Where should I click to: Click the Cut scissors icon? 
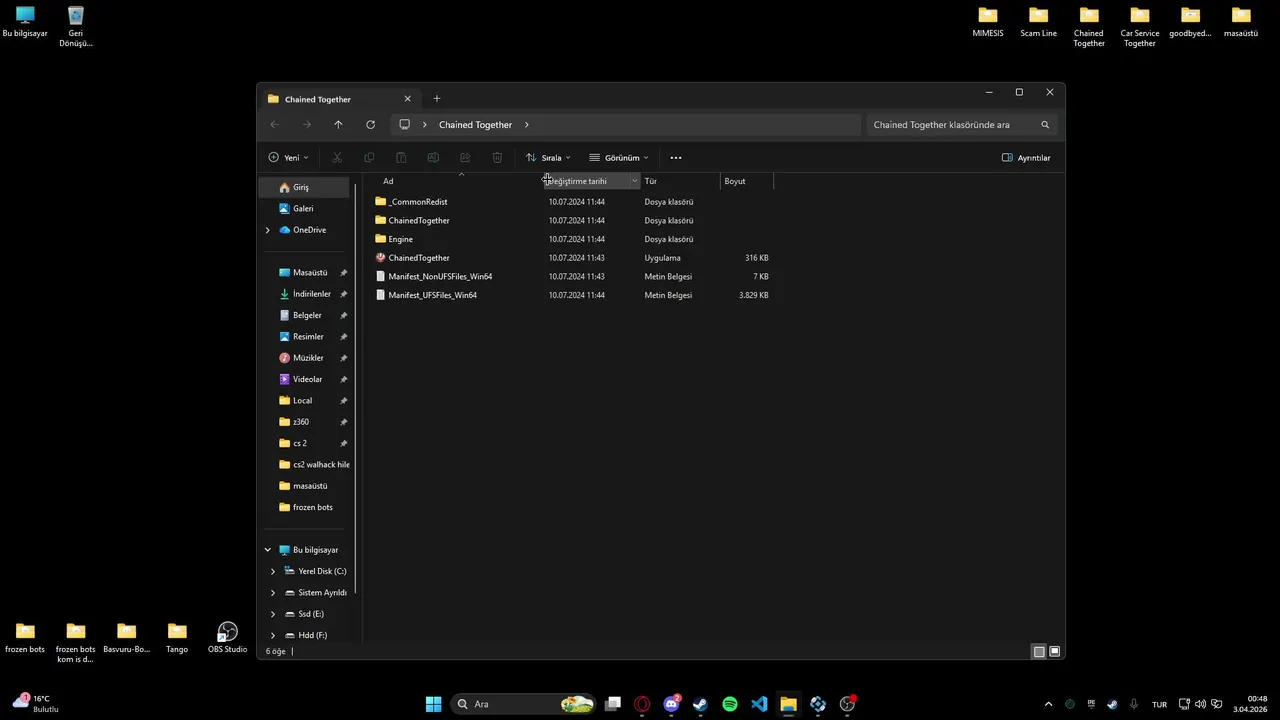tap(337, 158)
